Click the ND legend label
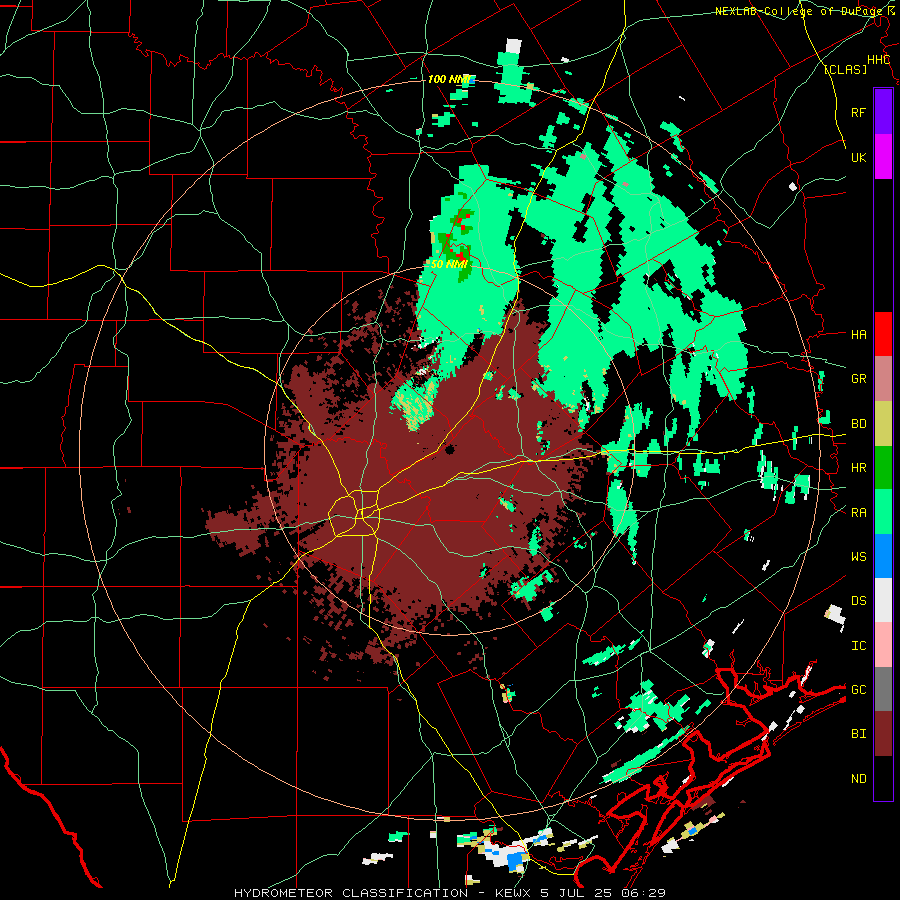The width and height of the screenshot is (900, 900). [858, 778]
